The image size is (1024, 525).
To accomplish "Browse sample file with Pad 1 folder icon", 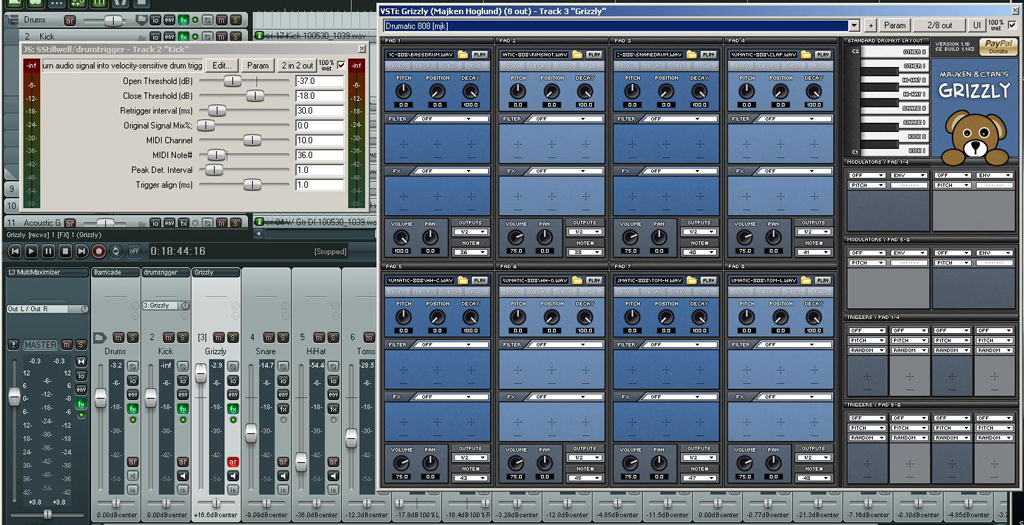I will tap(462, 55).
